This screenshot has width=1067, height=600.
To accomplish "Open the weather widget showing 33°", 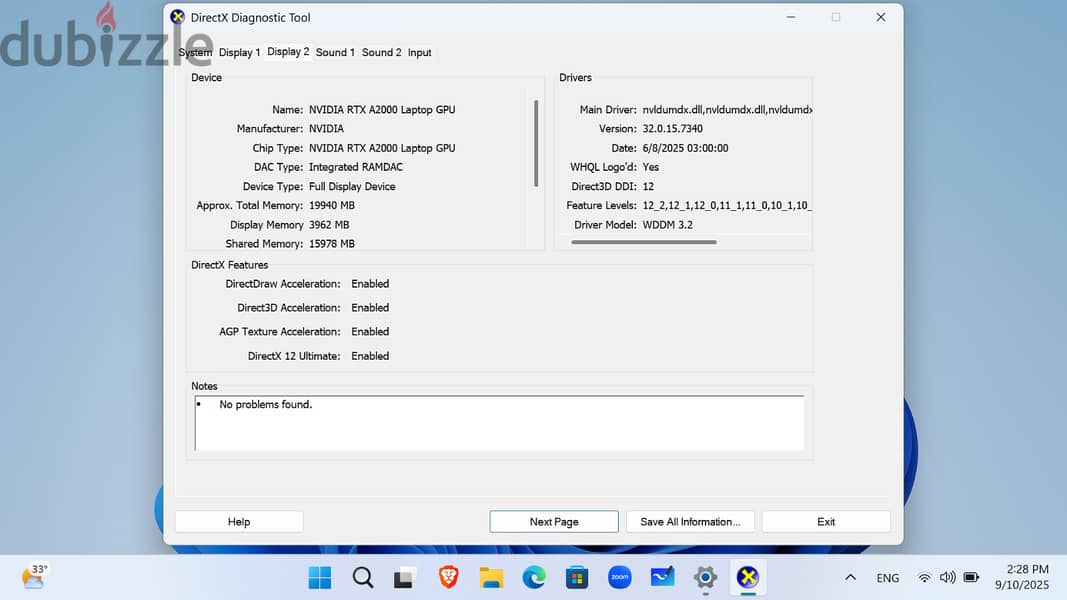I will [x=35, y=576].
